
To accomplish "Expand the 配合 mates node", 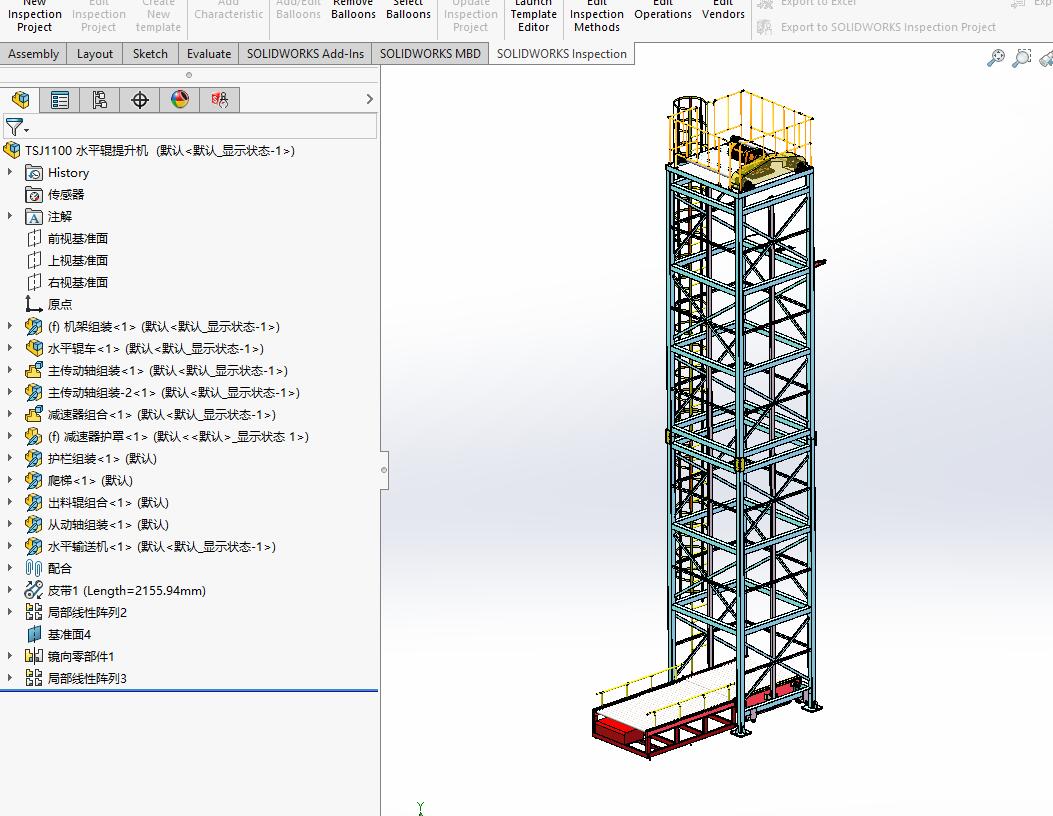I will click(9, 568).
